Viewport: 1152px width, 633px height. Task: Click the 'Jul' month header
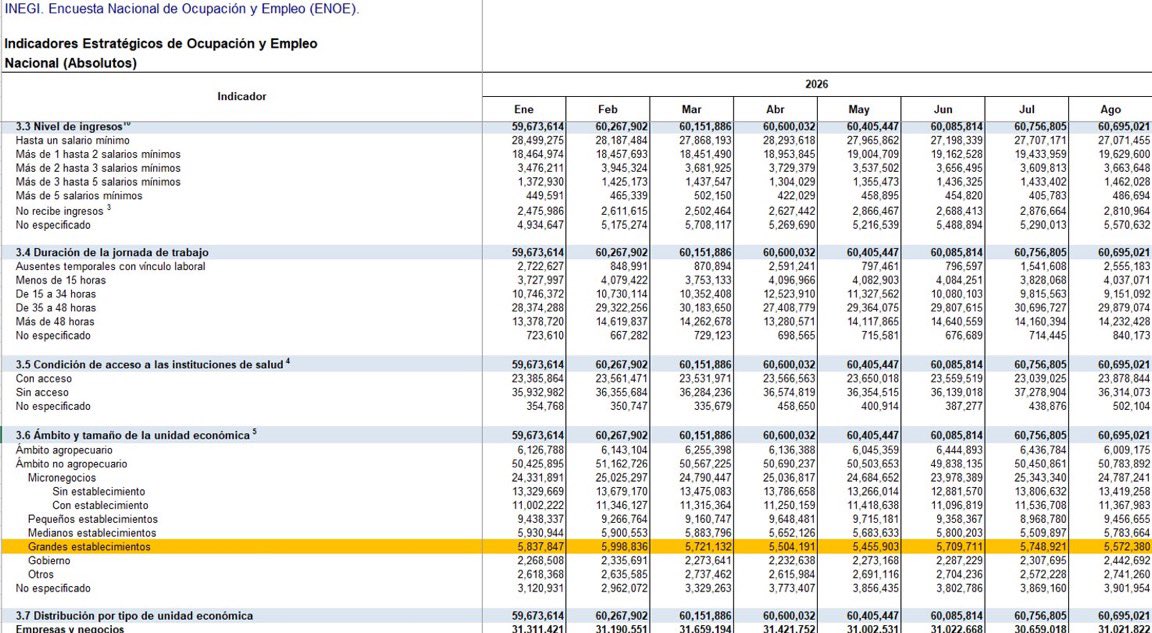pos(1026,109)
